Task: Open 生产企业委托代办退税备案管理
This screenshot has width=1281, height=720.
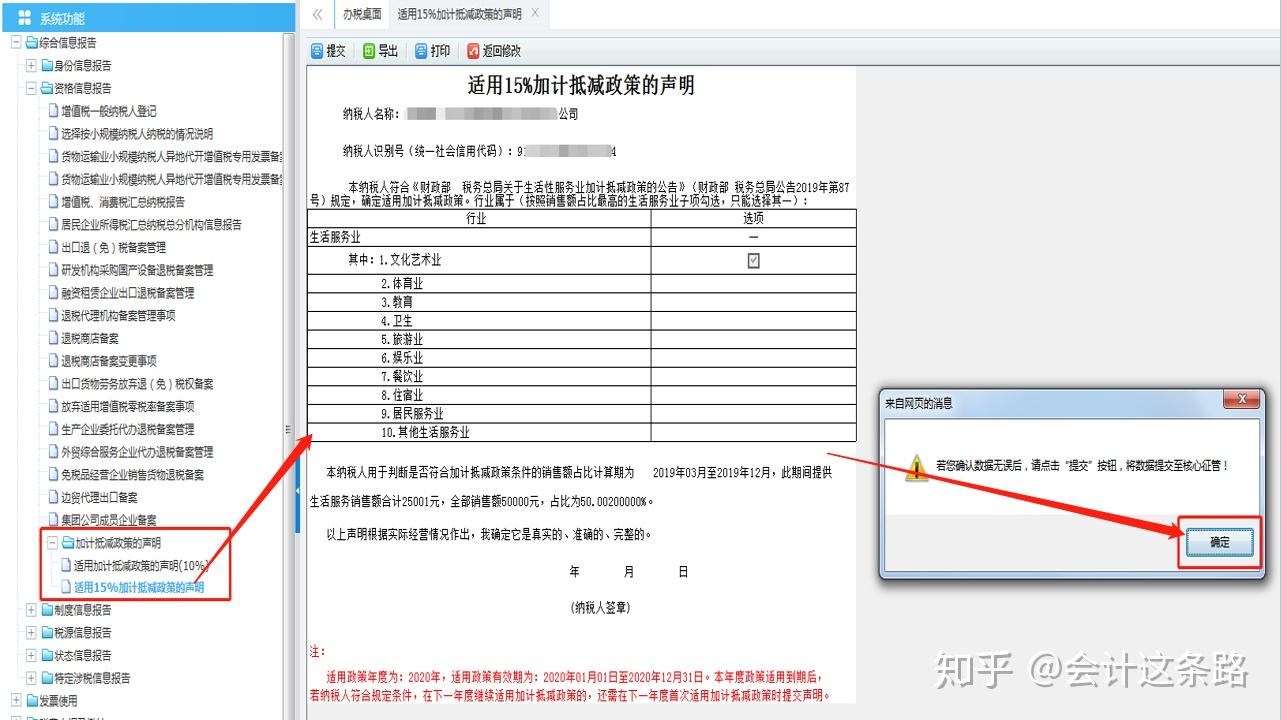Action: pyautogui.click(x=127, y=429)
